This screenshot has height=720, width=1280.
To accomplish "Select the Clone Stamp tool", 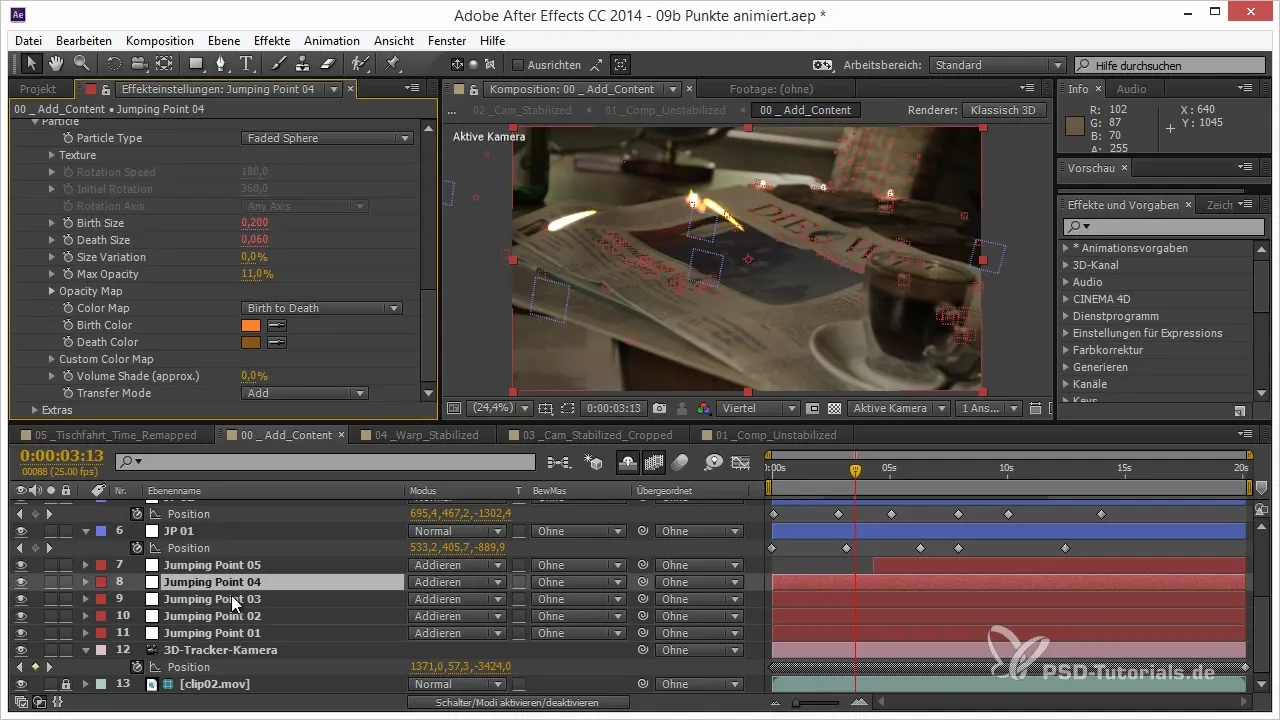I will [x=303, y=65].
